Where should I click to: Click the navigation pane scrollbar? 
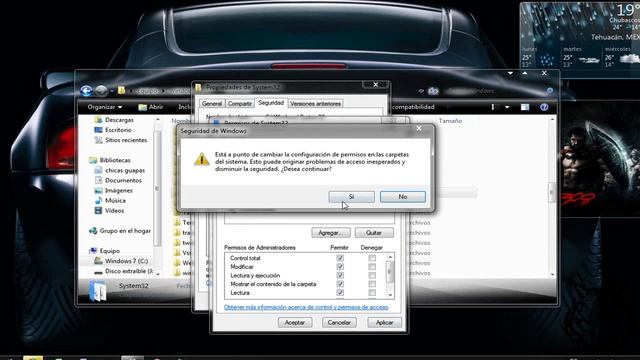157,189
